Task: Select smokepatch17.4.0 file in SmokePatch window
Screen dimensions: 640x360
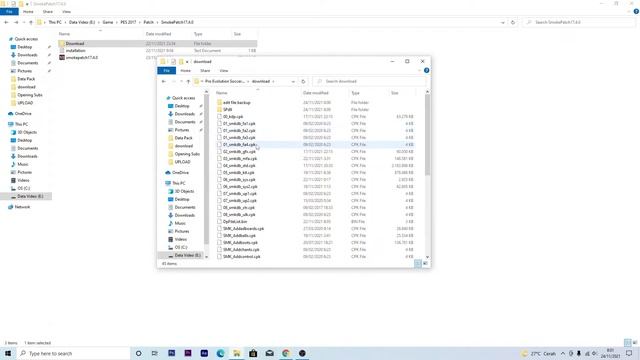Action: [x=82, y=58]
